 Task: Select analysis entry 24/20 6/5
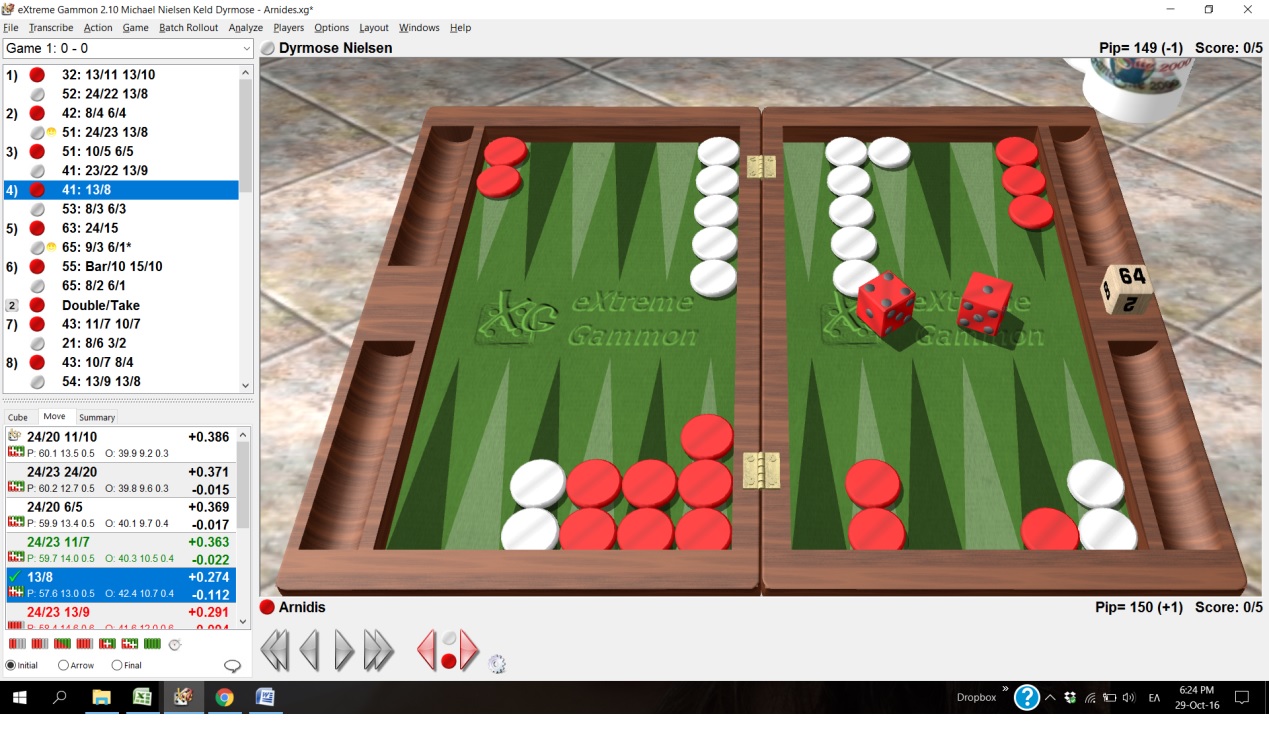(120, 515)
